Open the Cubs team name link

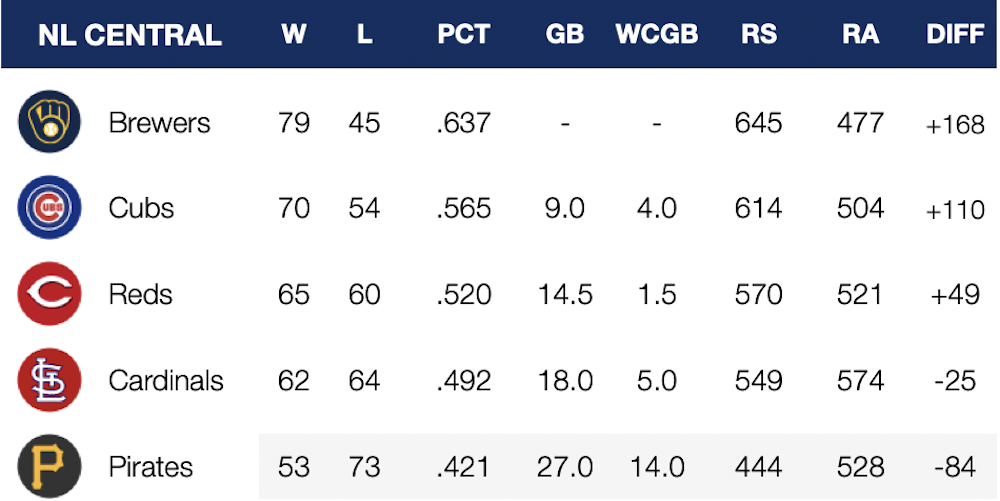141,209
